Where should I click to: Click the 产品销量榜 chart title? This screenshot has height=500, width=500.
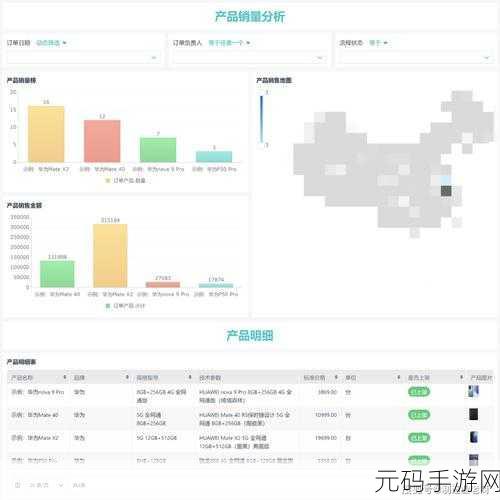[21, 80]
